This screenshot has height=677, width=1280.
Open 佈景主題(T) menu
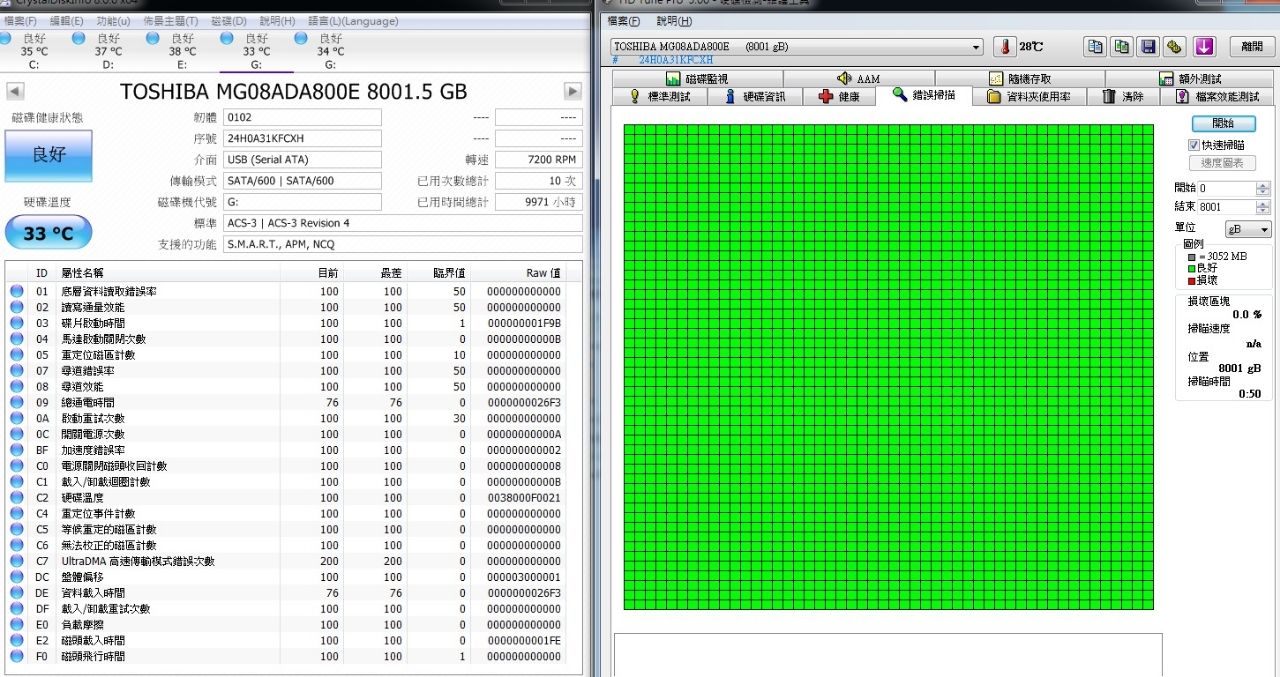[170, 21]
